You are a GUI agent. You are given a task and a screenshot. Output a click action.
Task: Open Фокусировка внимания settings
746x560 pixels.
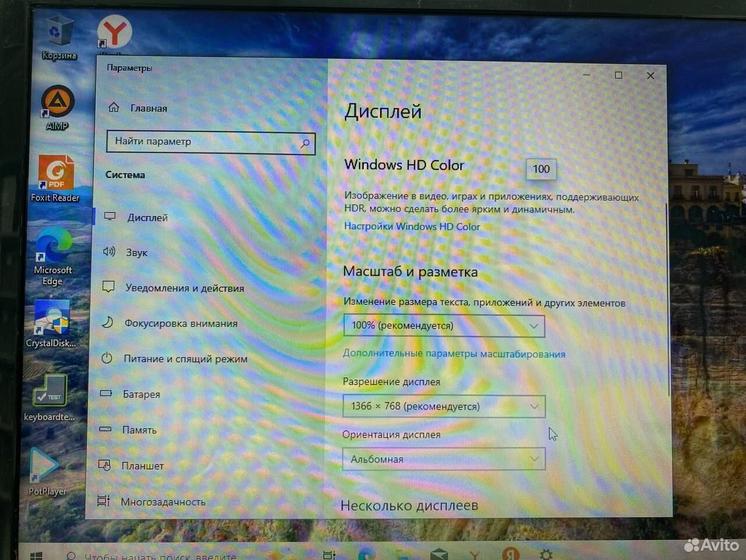click(x=180, y=323)
